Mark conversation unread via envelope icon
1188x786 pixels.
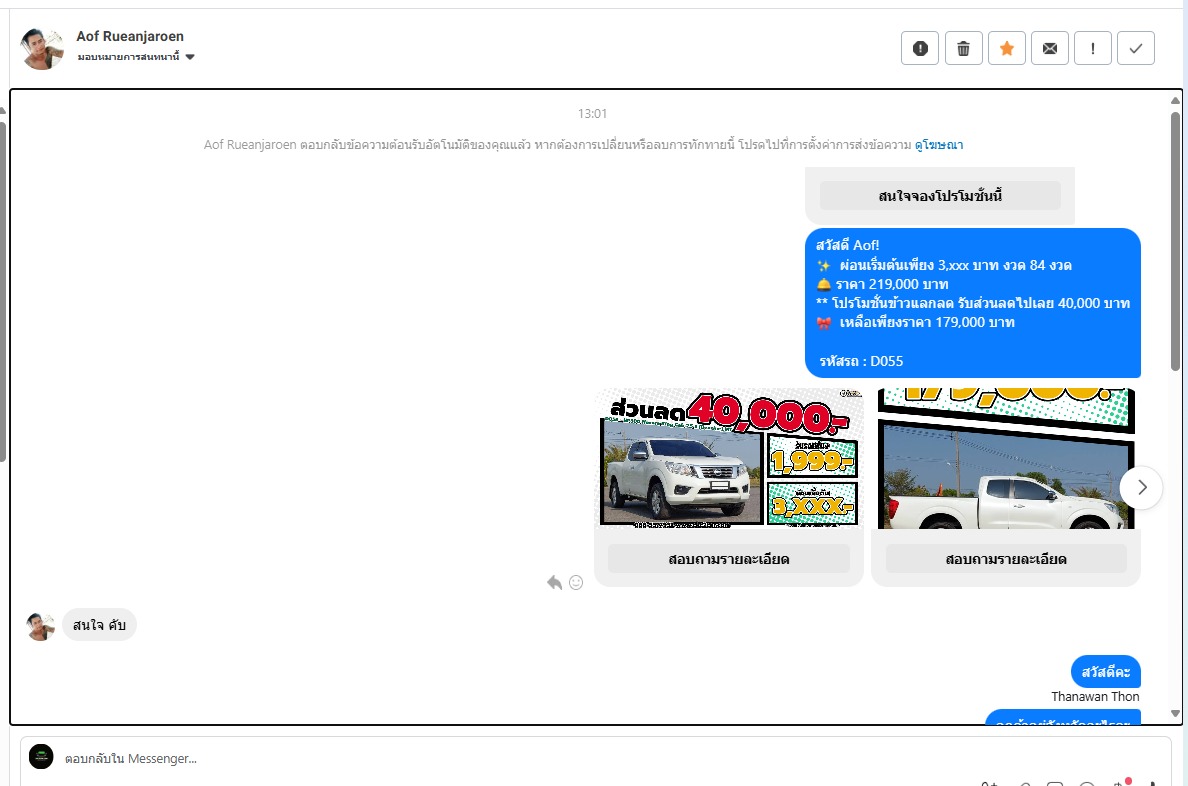[x=1050, y=49]
